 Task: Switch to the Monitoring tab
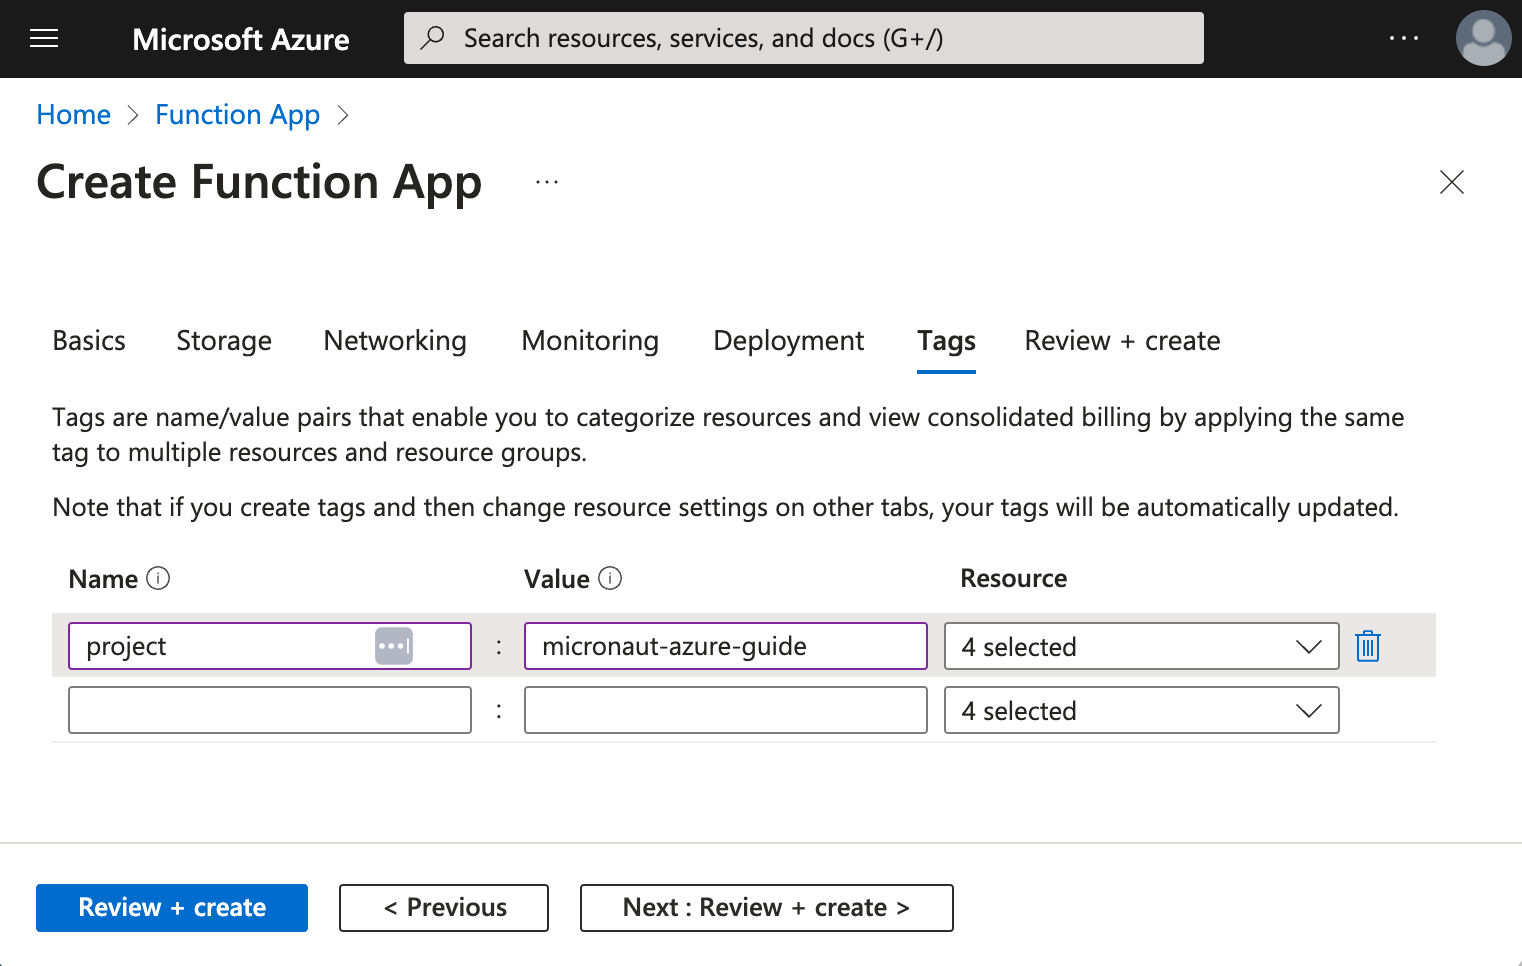click(x=590, y=341)
